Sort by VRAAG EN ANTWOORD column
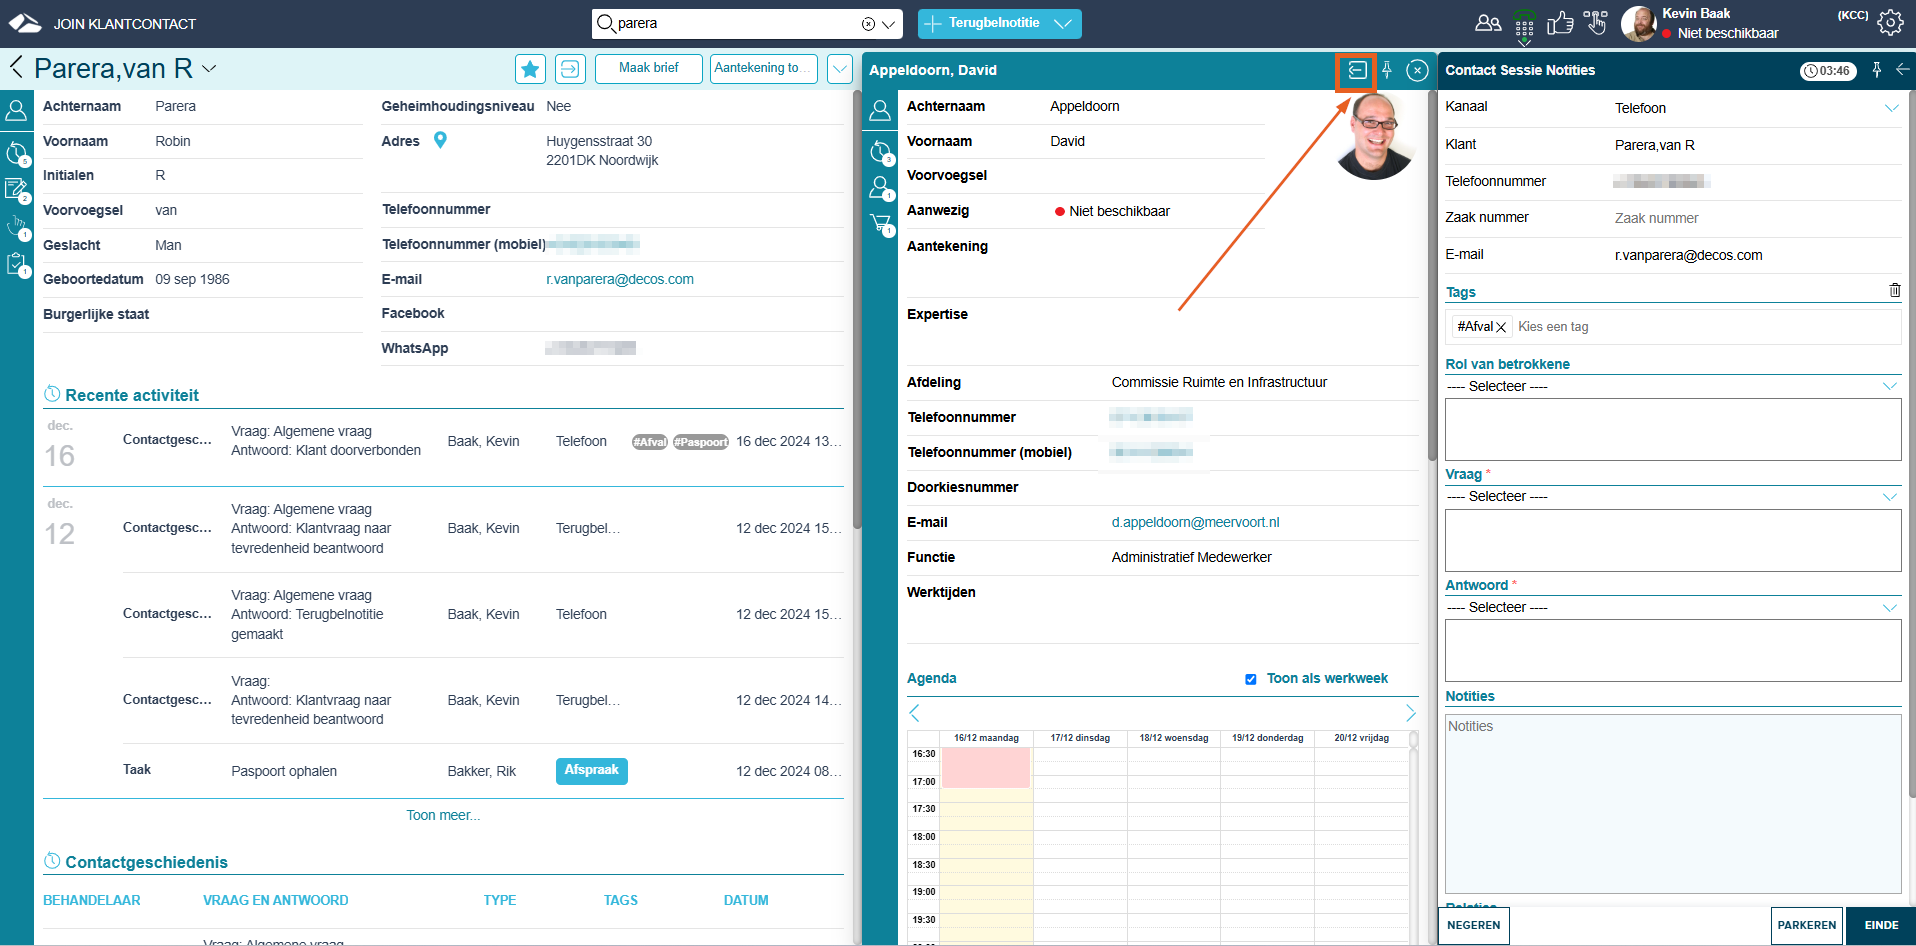This screenshot has height=946, width=1916. 276,900
